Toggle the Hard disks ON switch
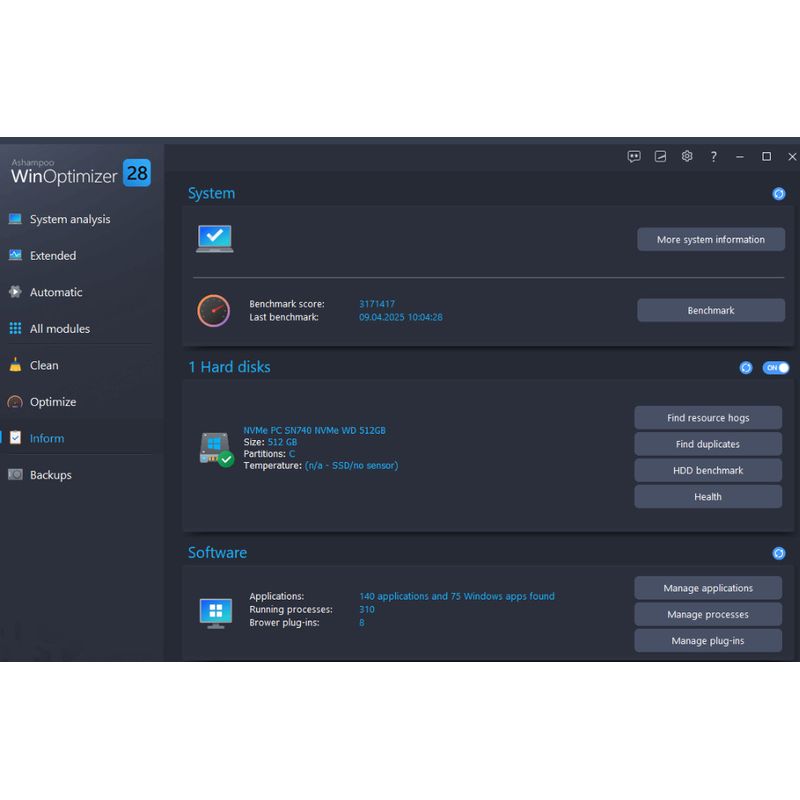Screen dimensions: 800x800 [776, 368]
